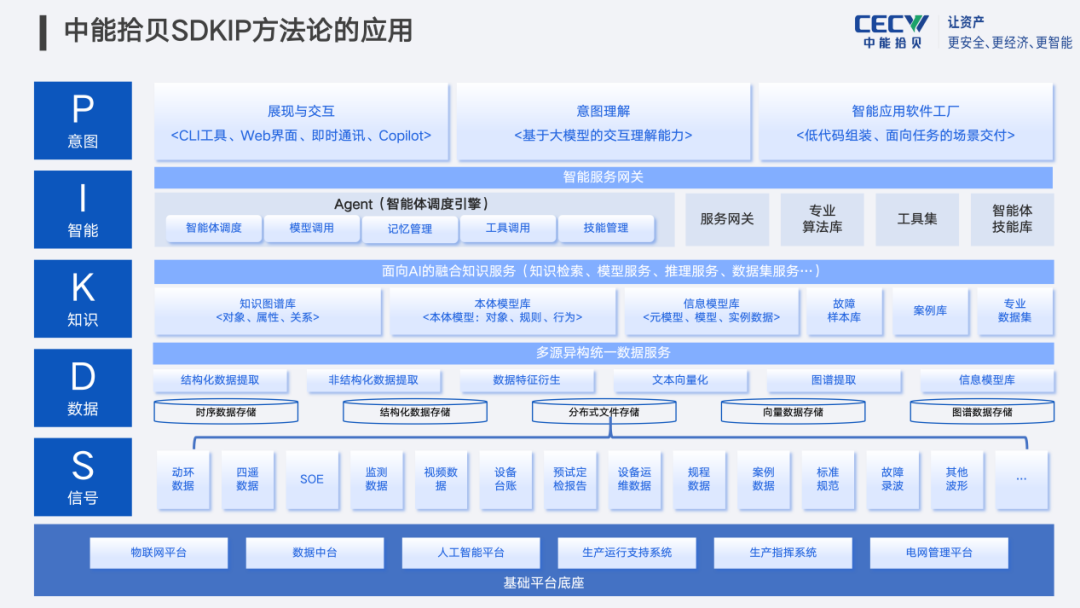
Task: Click the SOE signal tile
Action: [311, 479]
